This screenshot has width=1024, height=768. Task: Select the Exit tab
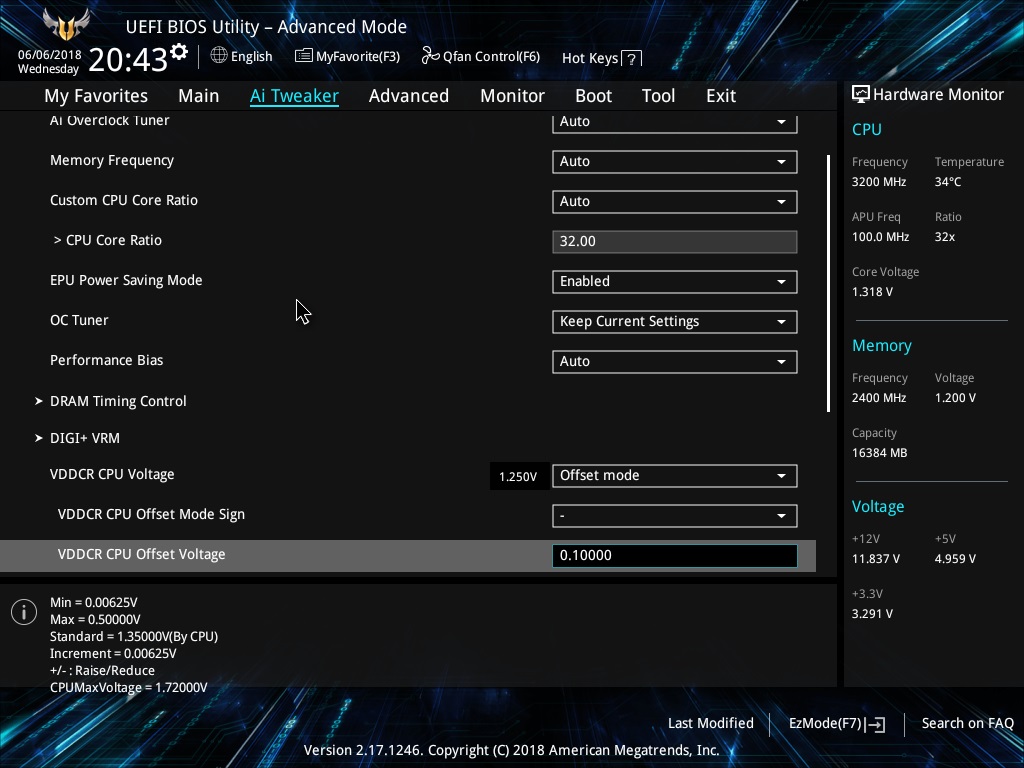[721, 96]
